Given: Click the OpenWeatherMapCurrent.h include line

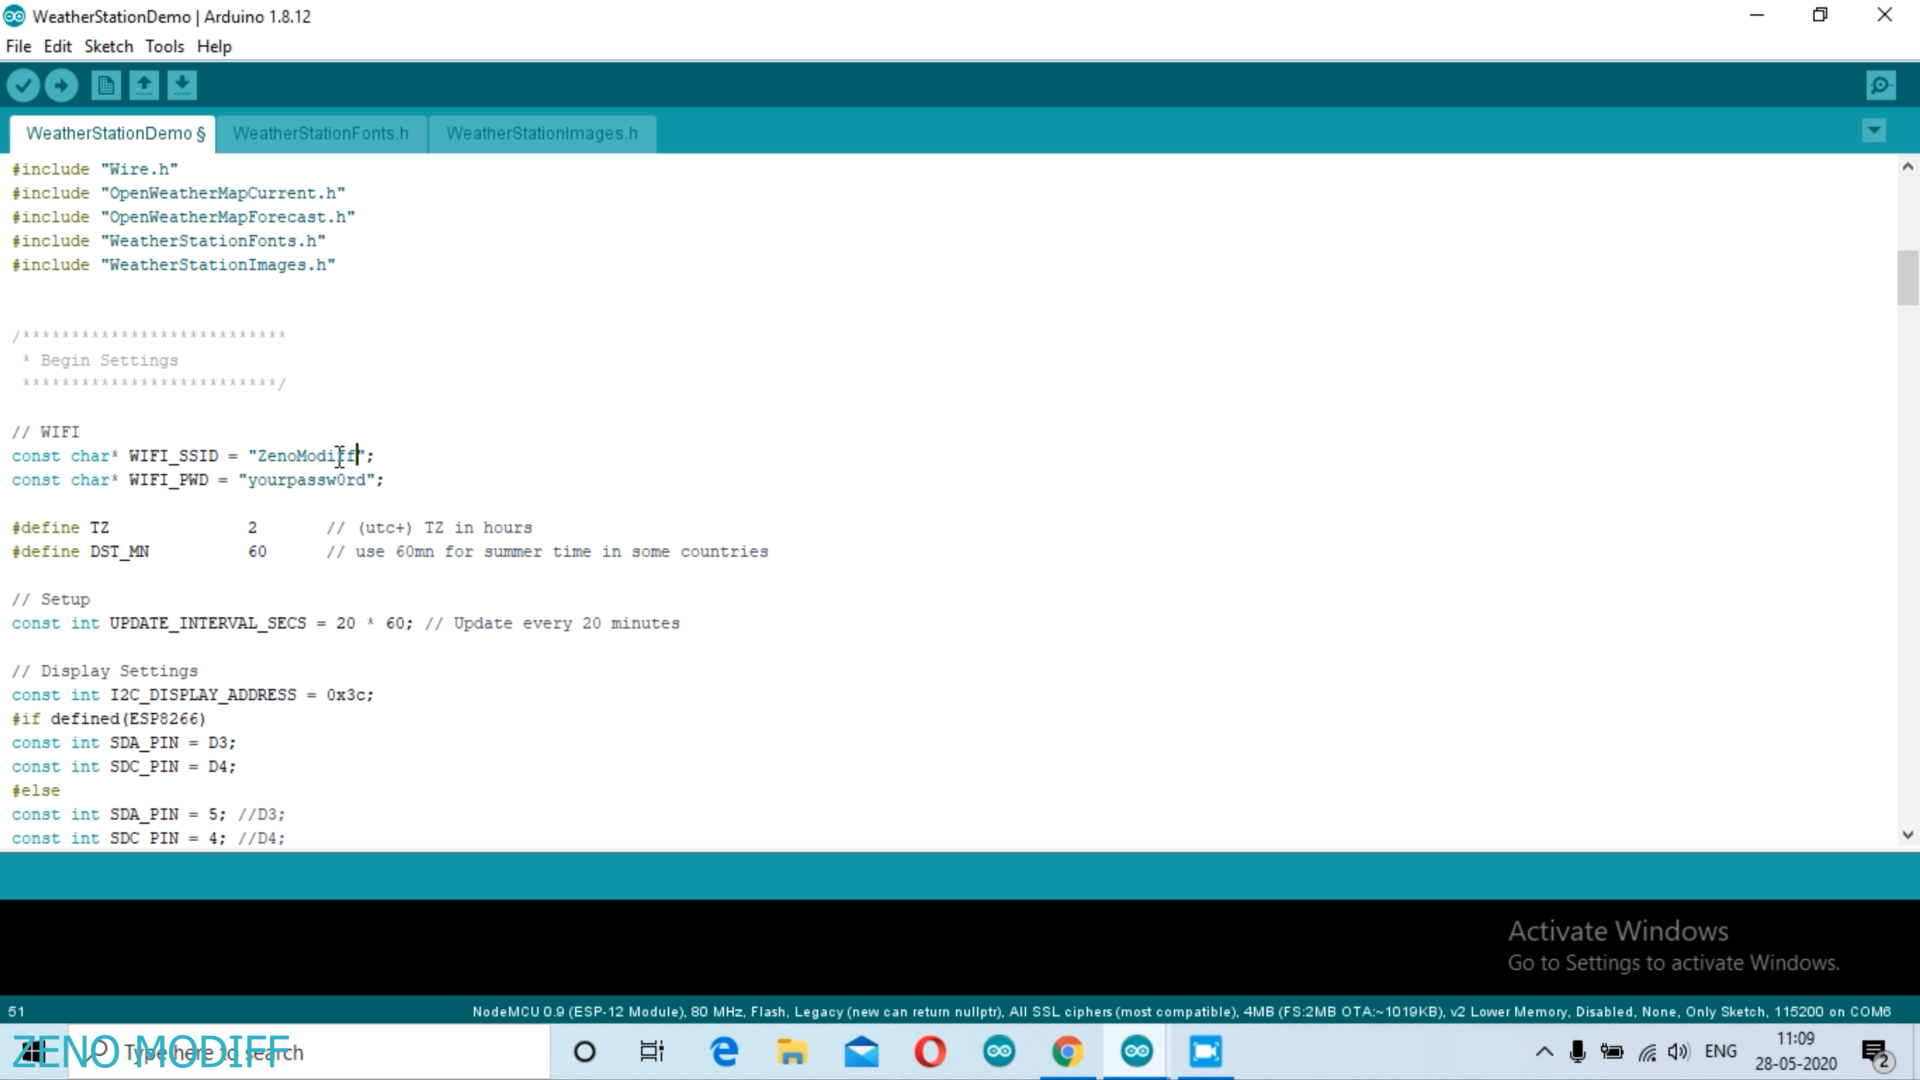Looking at the screenshot, I should (179, 194).
